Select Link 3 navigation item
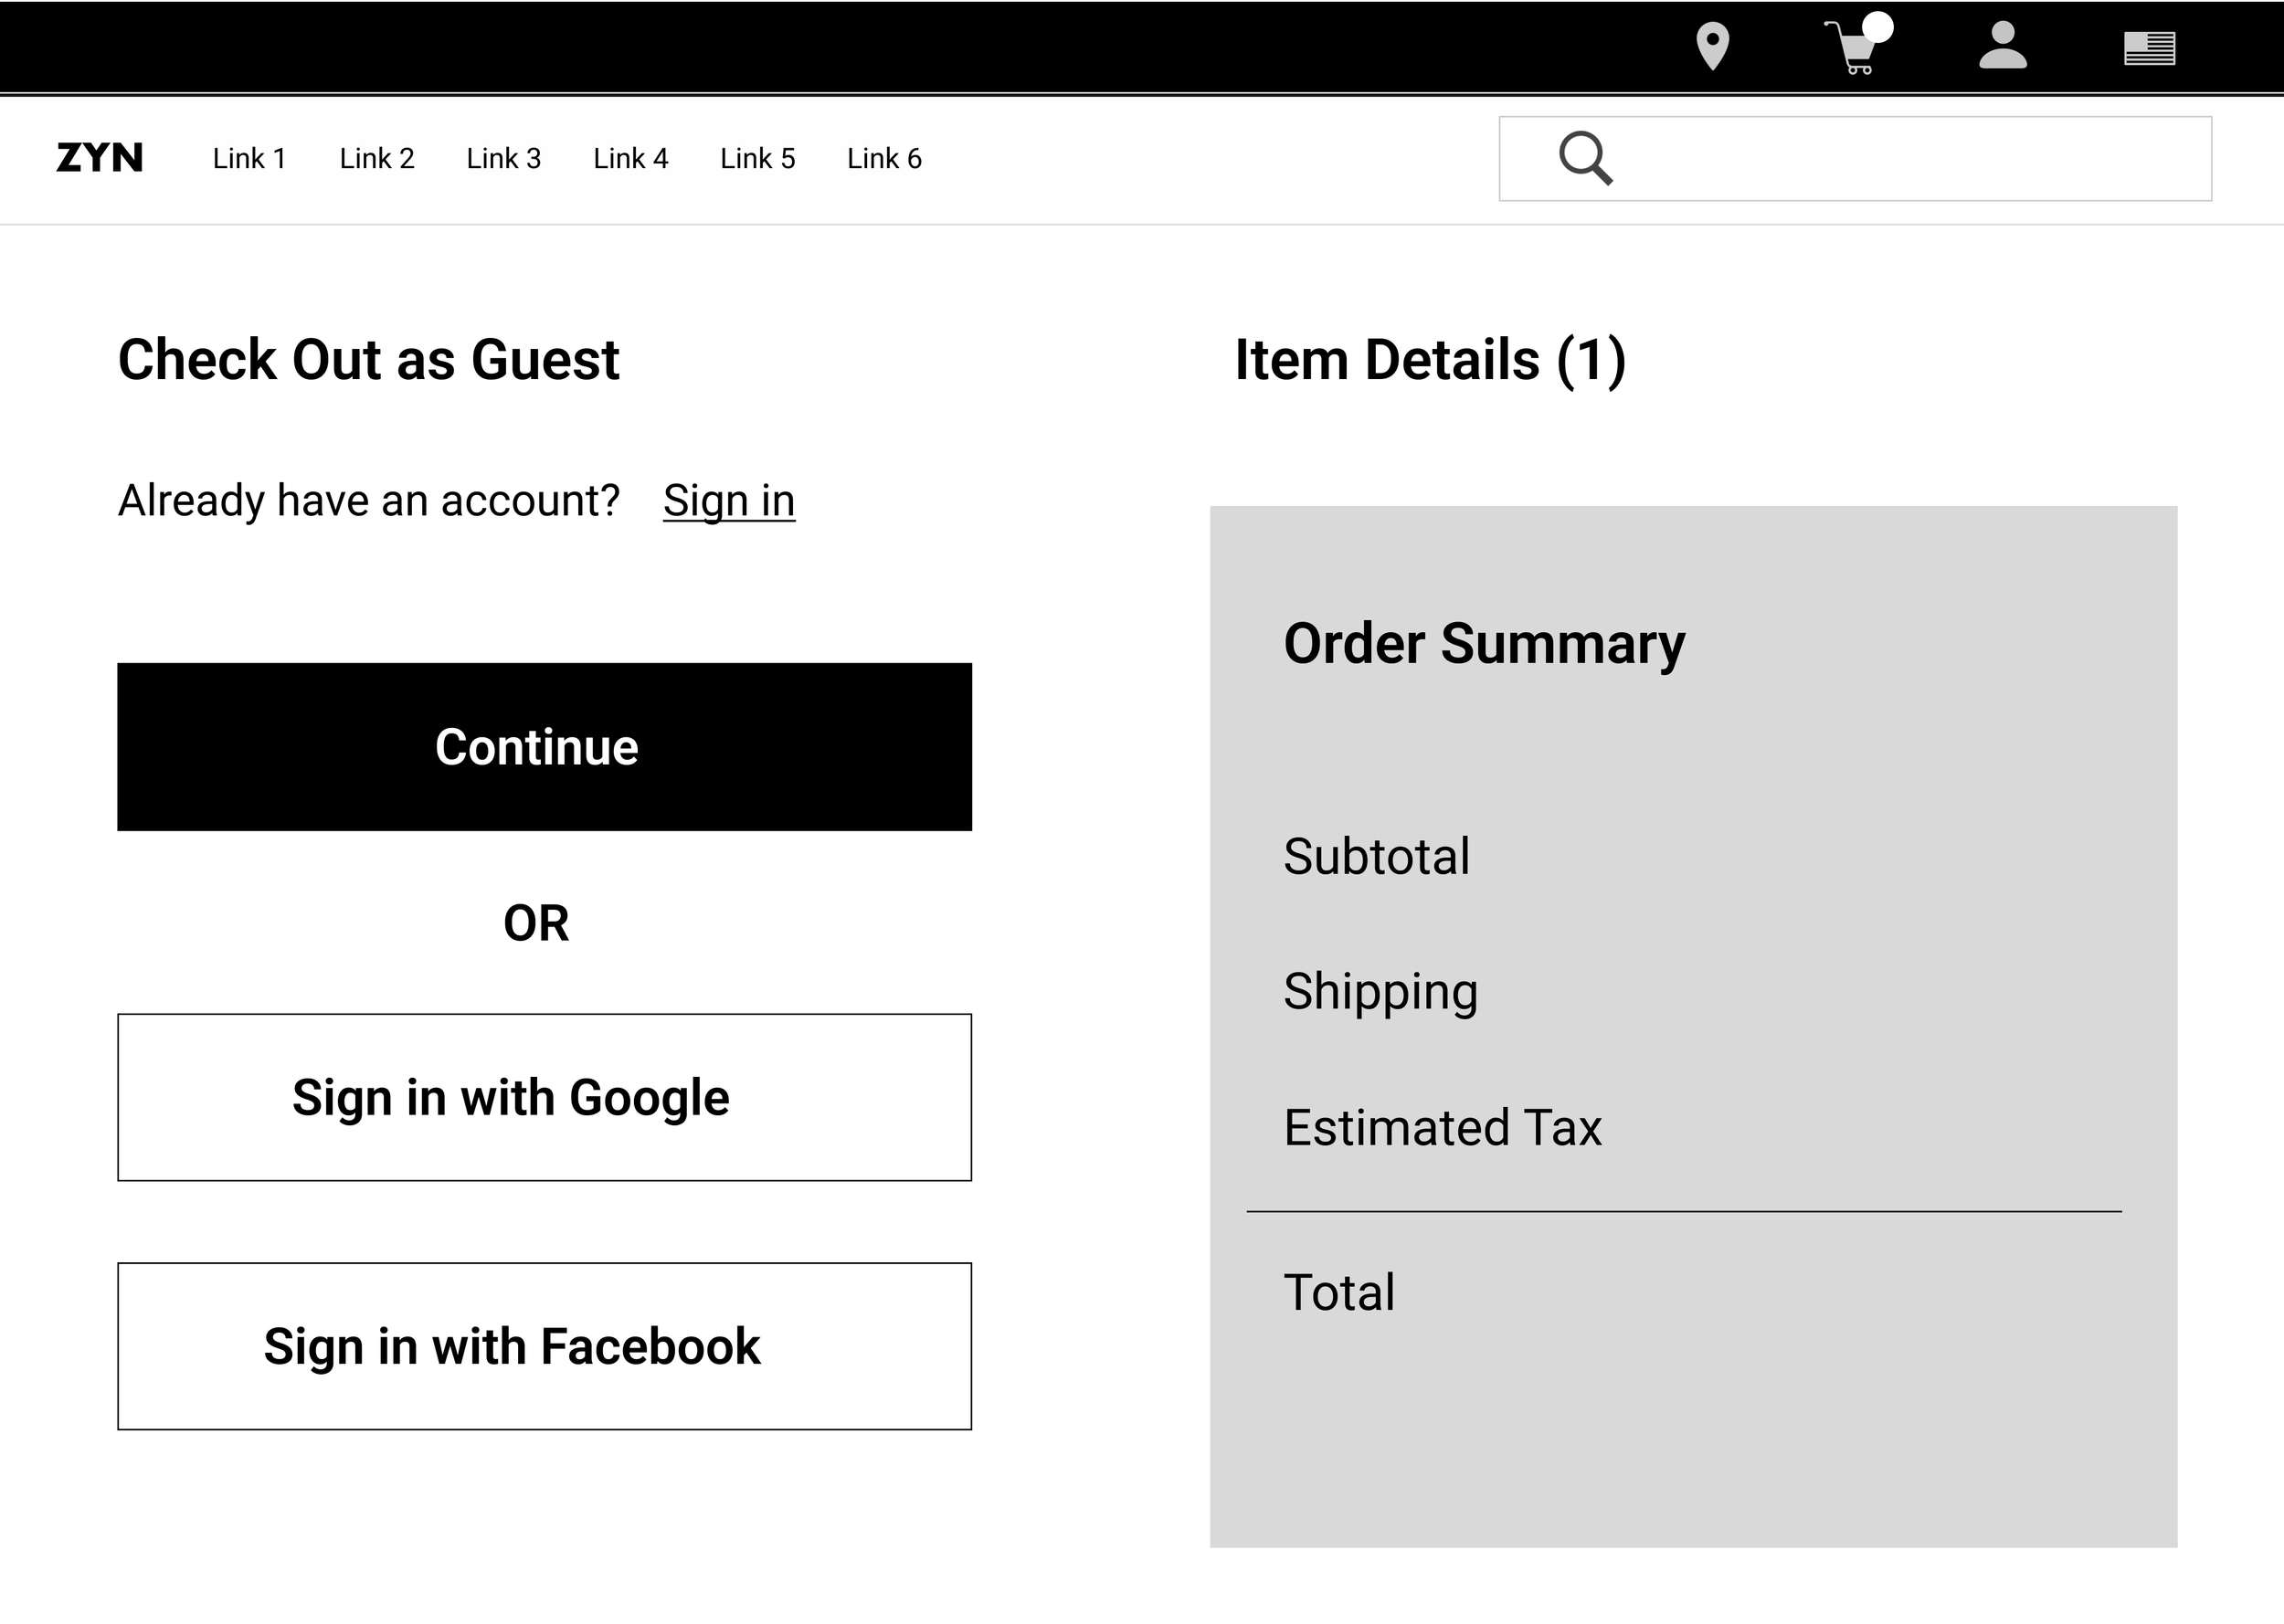Screen dimensions: 2284x1624 coord(503,158)
